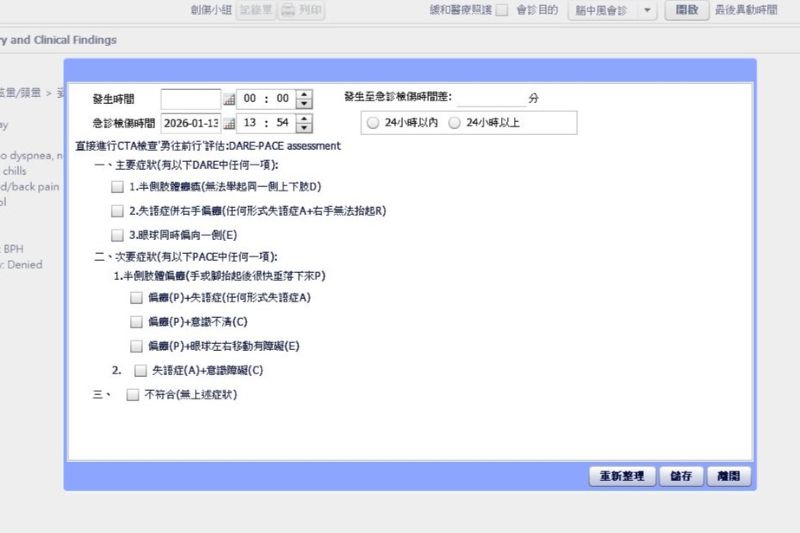The image size is (800, 533).
Task: Click 發生至急診檢傷時間差 minutes field
Action: pos(491,97)
